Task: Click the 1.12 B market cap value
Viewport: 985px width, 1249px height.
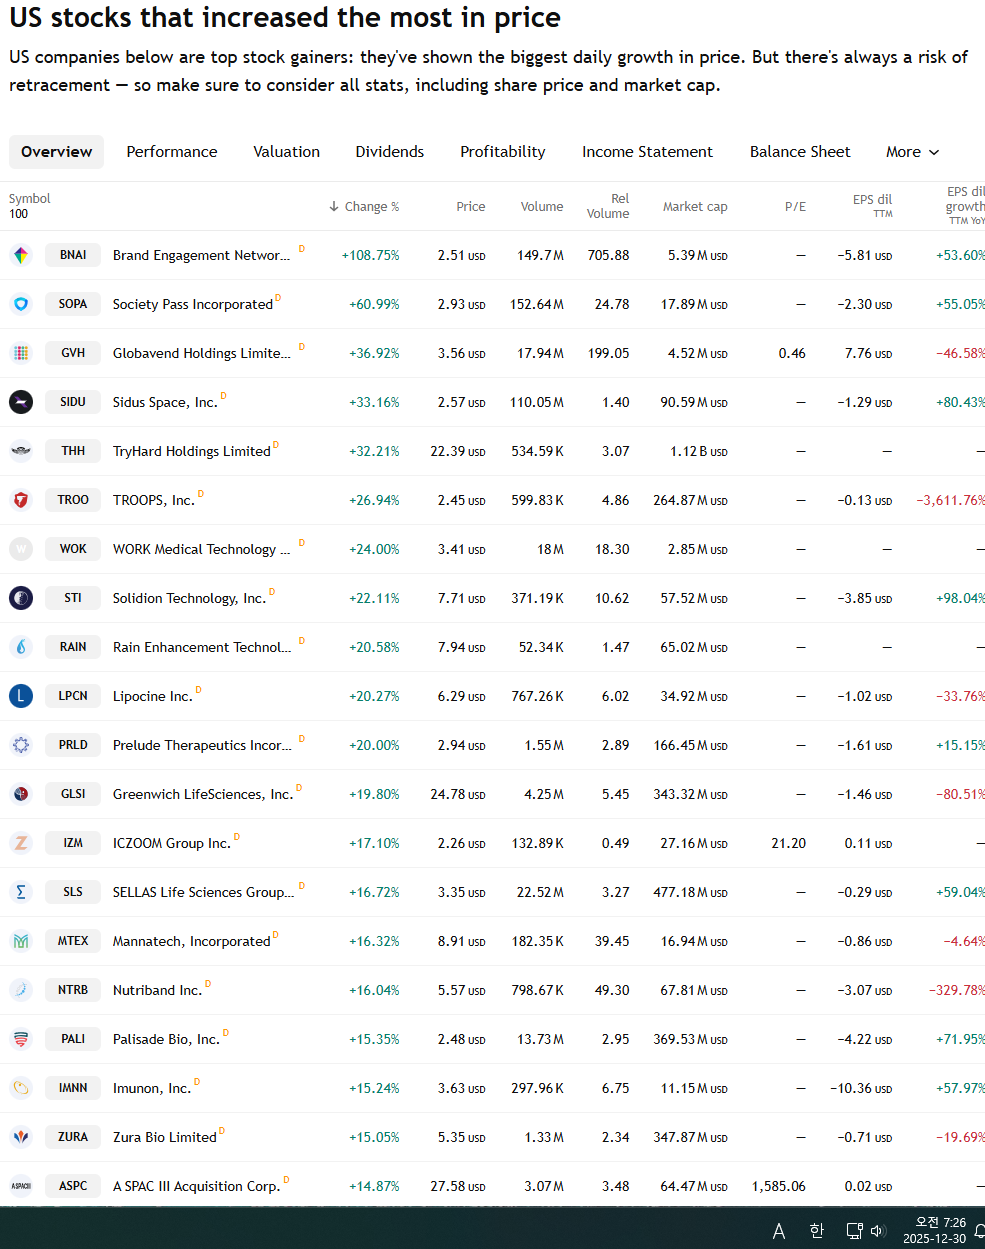Action: click(x=699, y=451)
